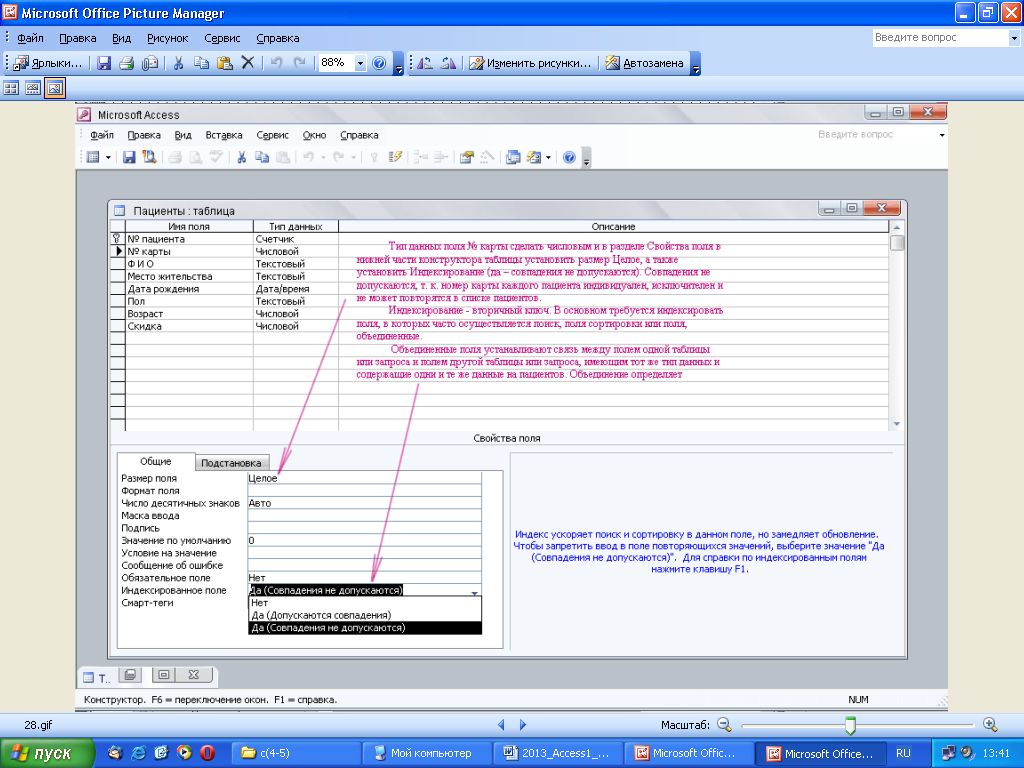This screenshot has width=1024, height=768.
Task: Open the Правка menu of Picture Manager
Action: 78,38
